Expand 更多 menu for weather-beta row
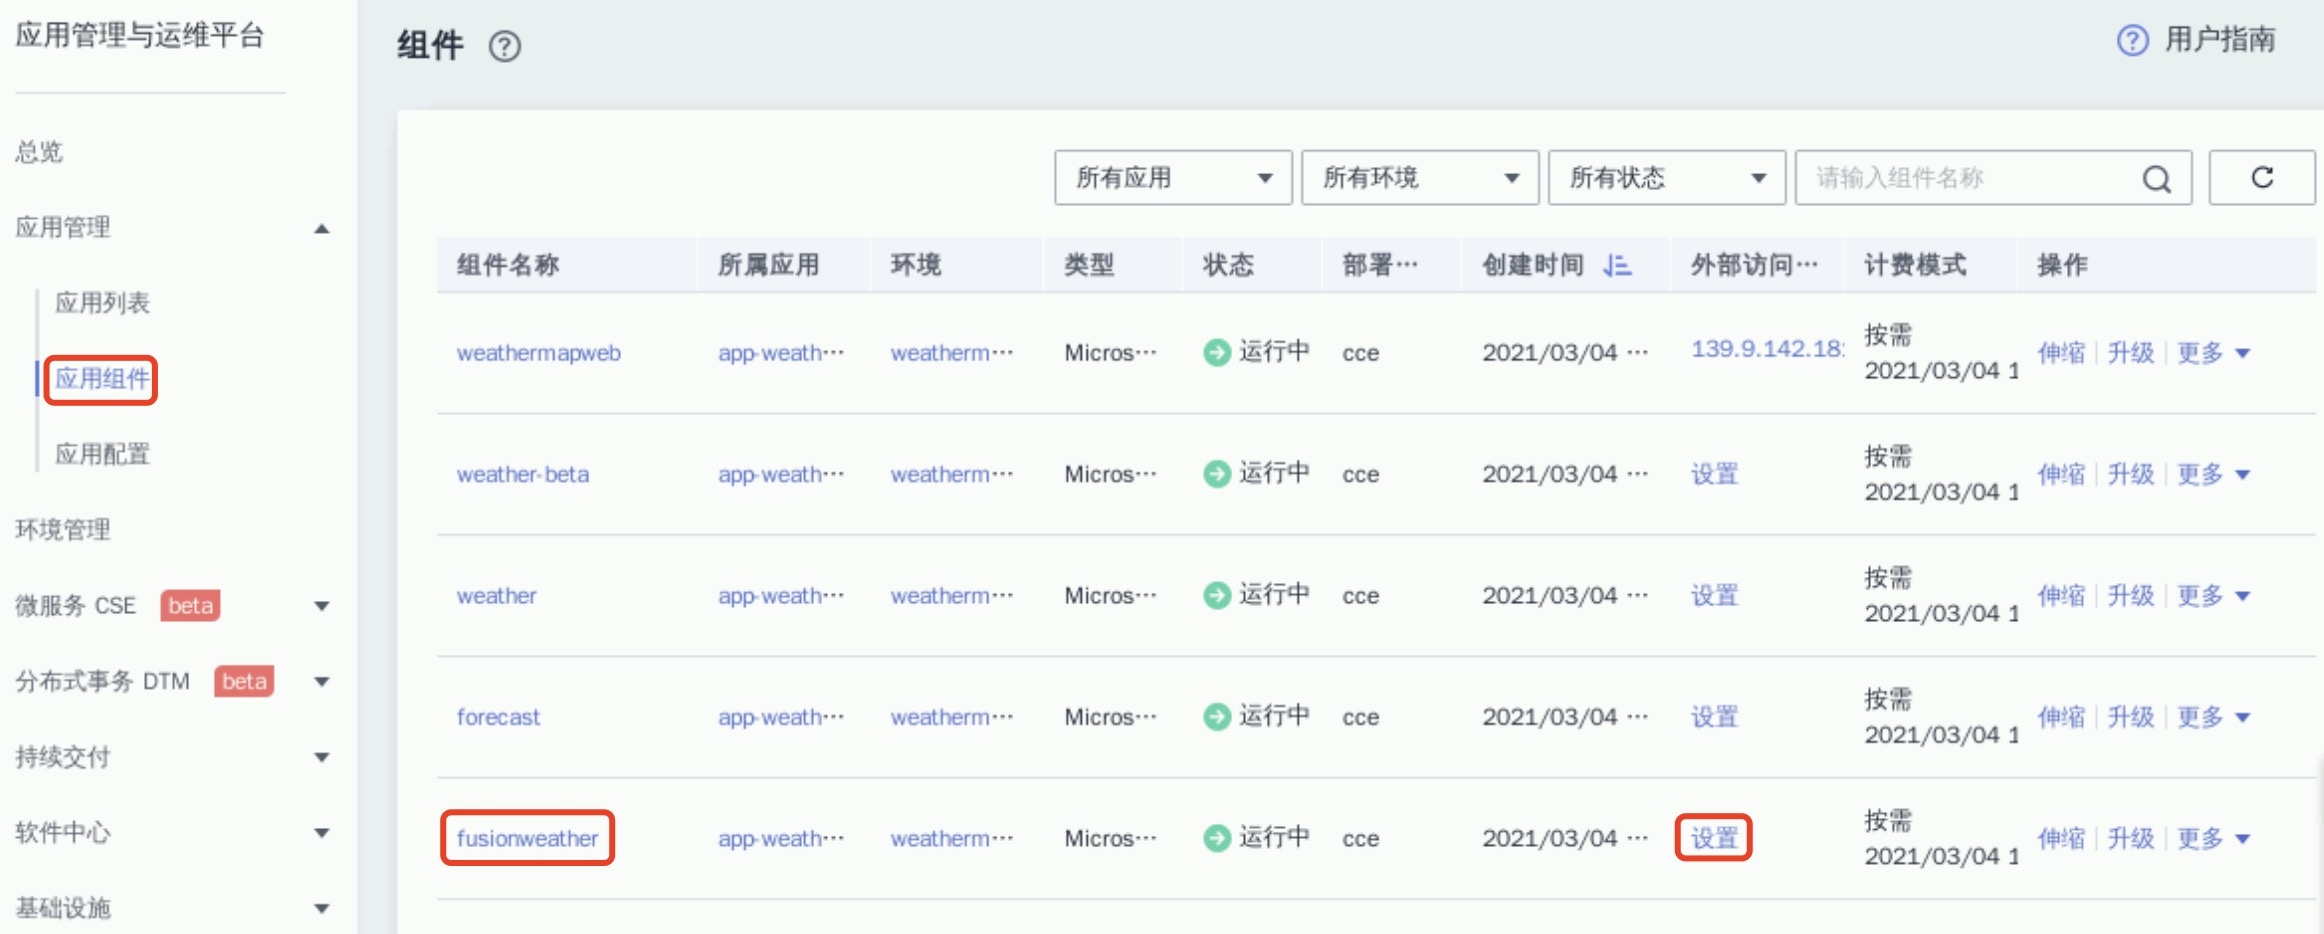Image resolution: width=2324 pixels, height=934 pixels. 2212,474
